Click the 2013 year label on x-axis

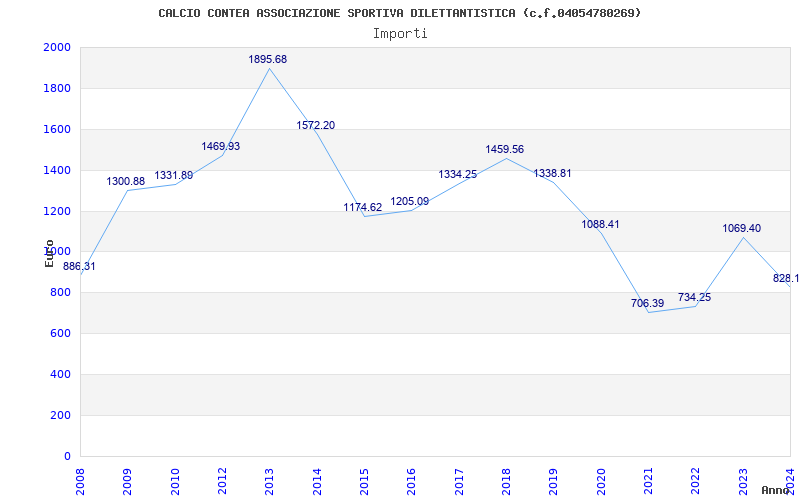(x=270, y=482)
